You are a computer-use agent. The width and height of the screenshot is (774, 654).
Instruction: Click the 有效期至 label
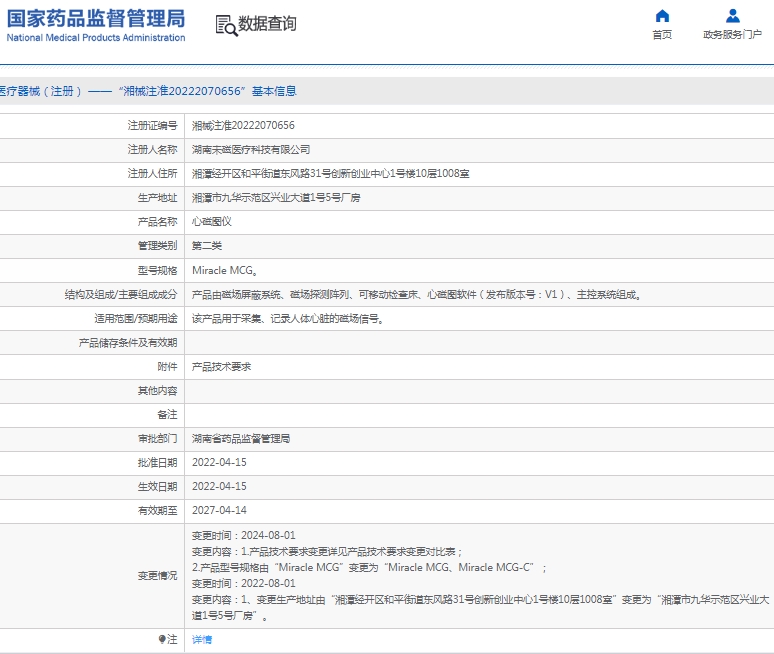pos(157,510)
